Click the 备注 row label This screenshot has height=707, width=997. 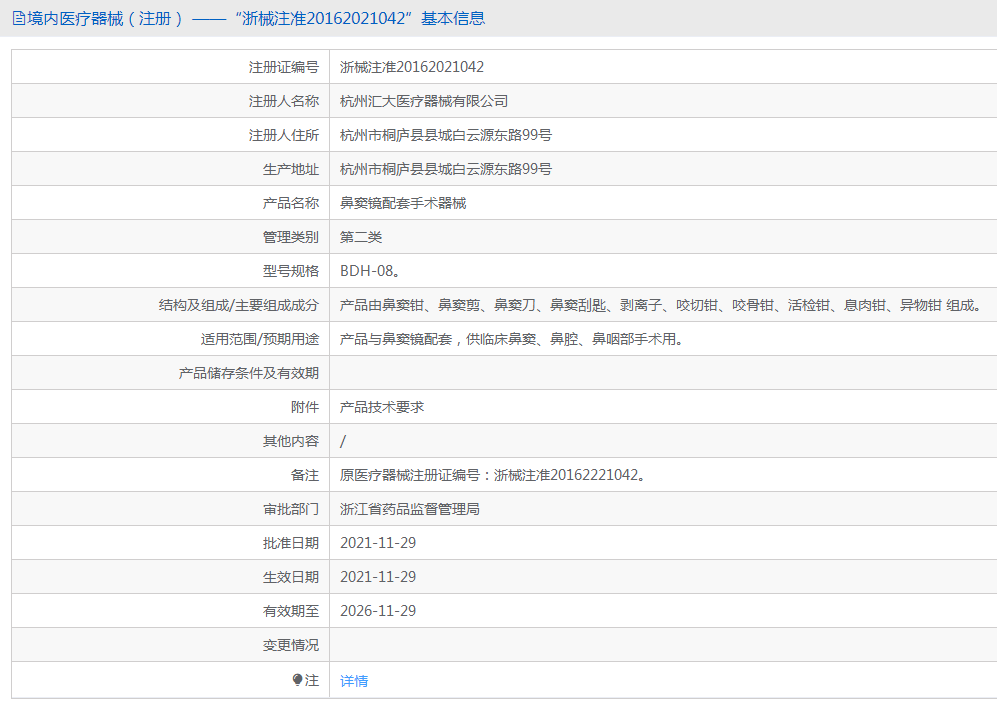[305, 475]
